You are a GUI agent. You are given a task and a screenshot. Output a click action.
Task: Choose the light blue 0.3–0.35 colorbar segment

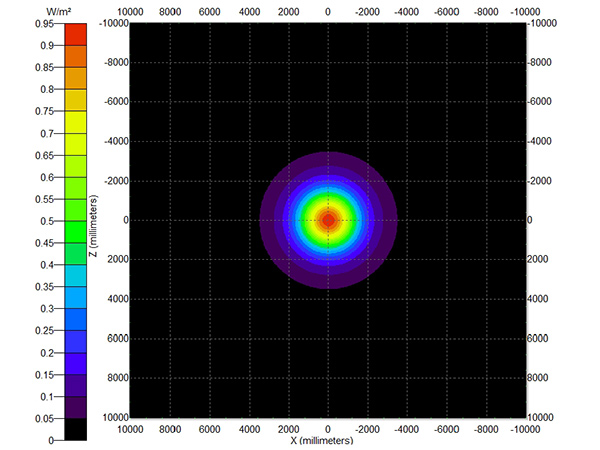click(x=76, y=298)
